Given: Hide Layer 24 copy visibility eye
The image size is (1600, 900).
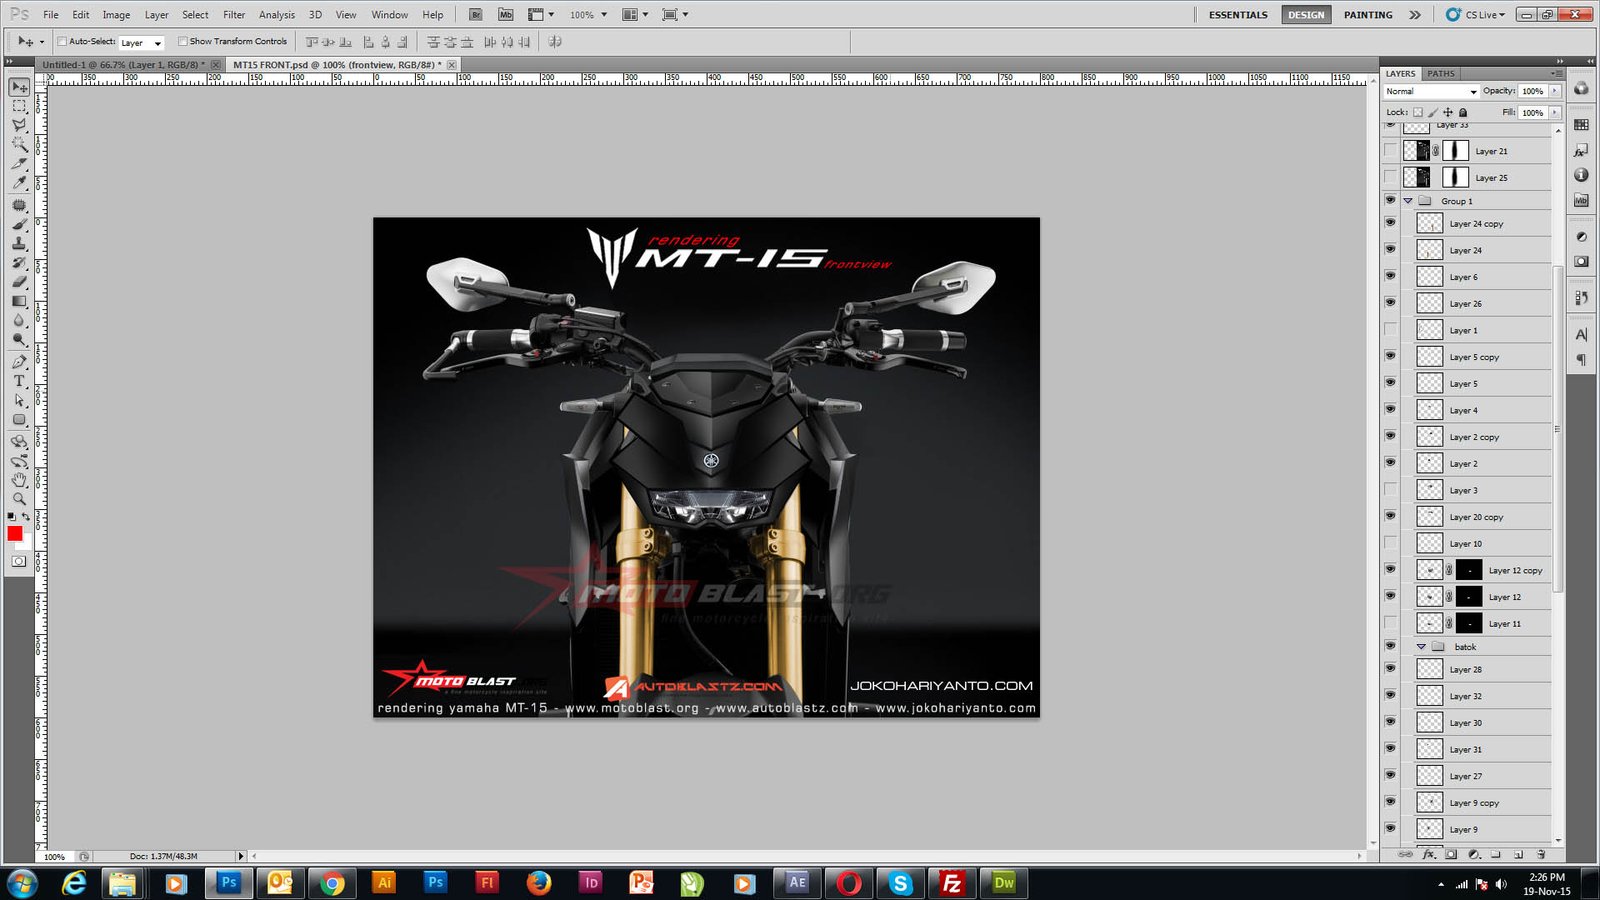Looking at the screenshot, I should click(x=1390, y=223).
